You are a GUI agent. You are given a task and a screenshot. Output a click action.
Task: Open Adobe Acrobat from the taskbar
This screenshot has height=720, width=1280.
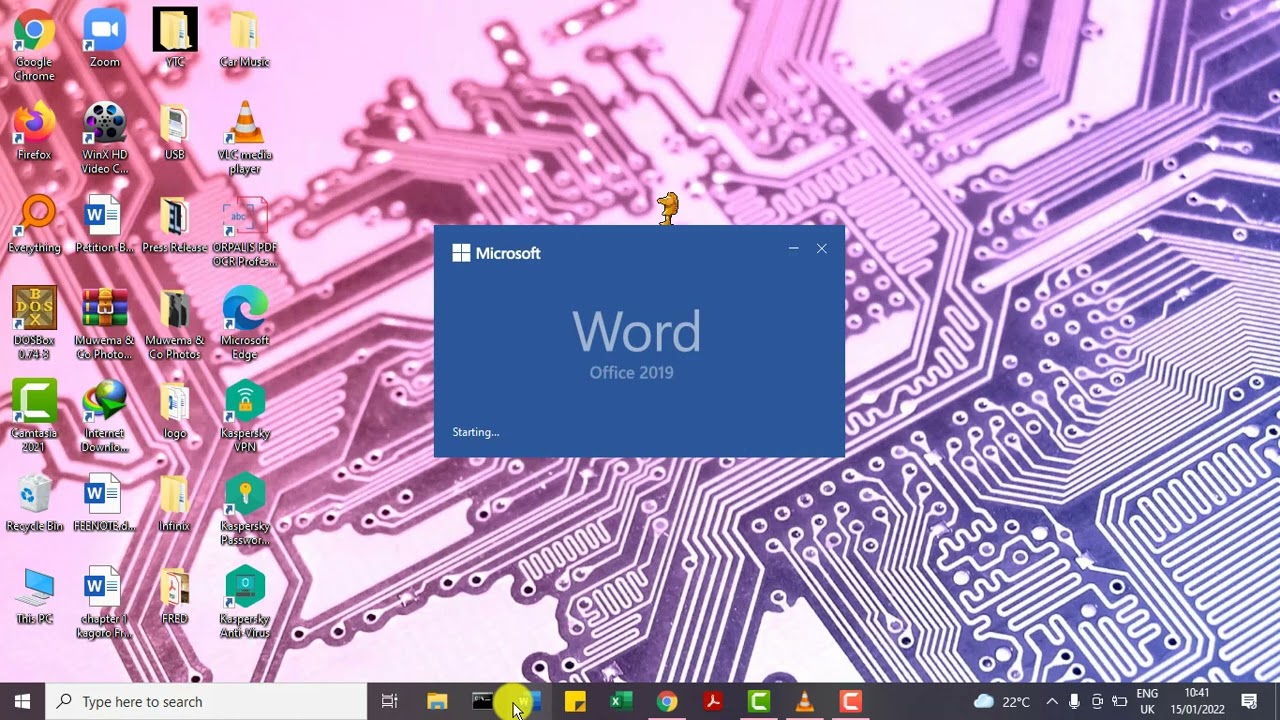tap(713, 701)
